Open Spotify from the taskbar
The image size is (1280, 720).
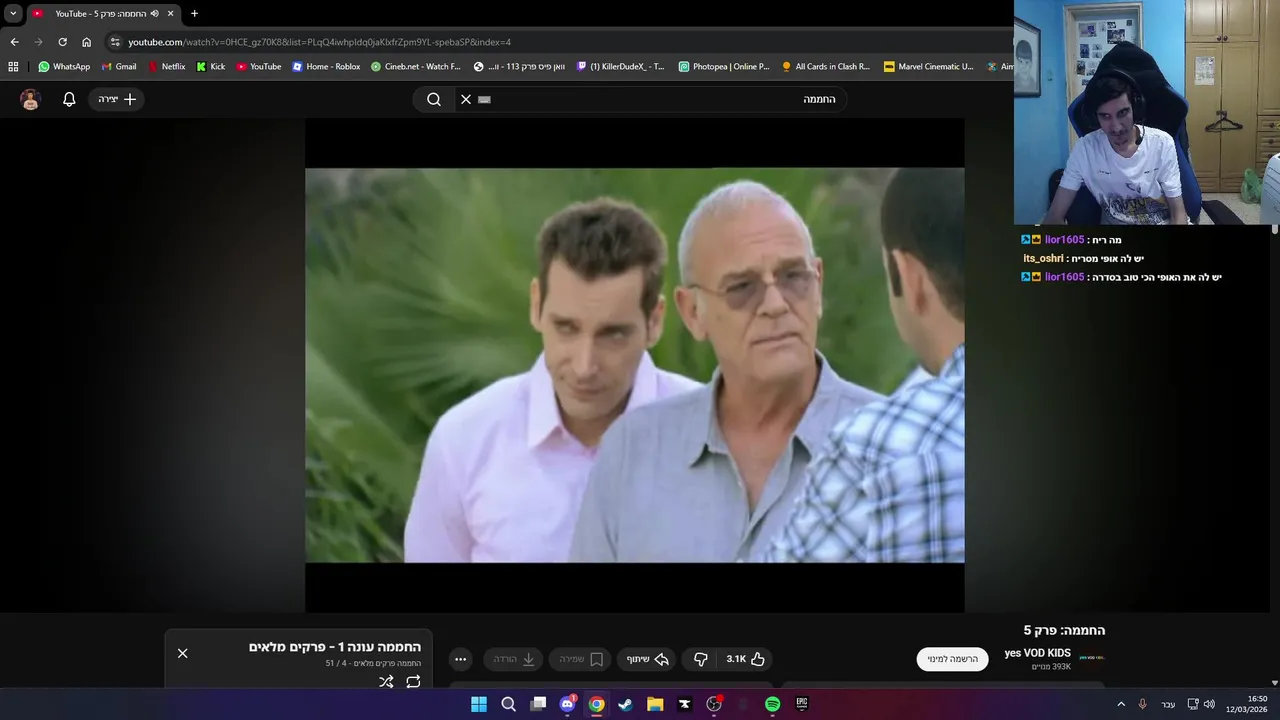click(x=772, y=704)
